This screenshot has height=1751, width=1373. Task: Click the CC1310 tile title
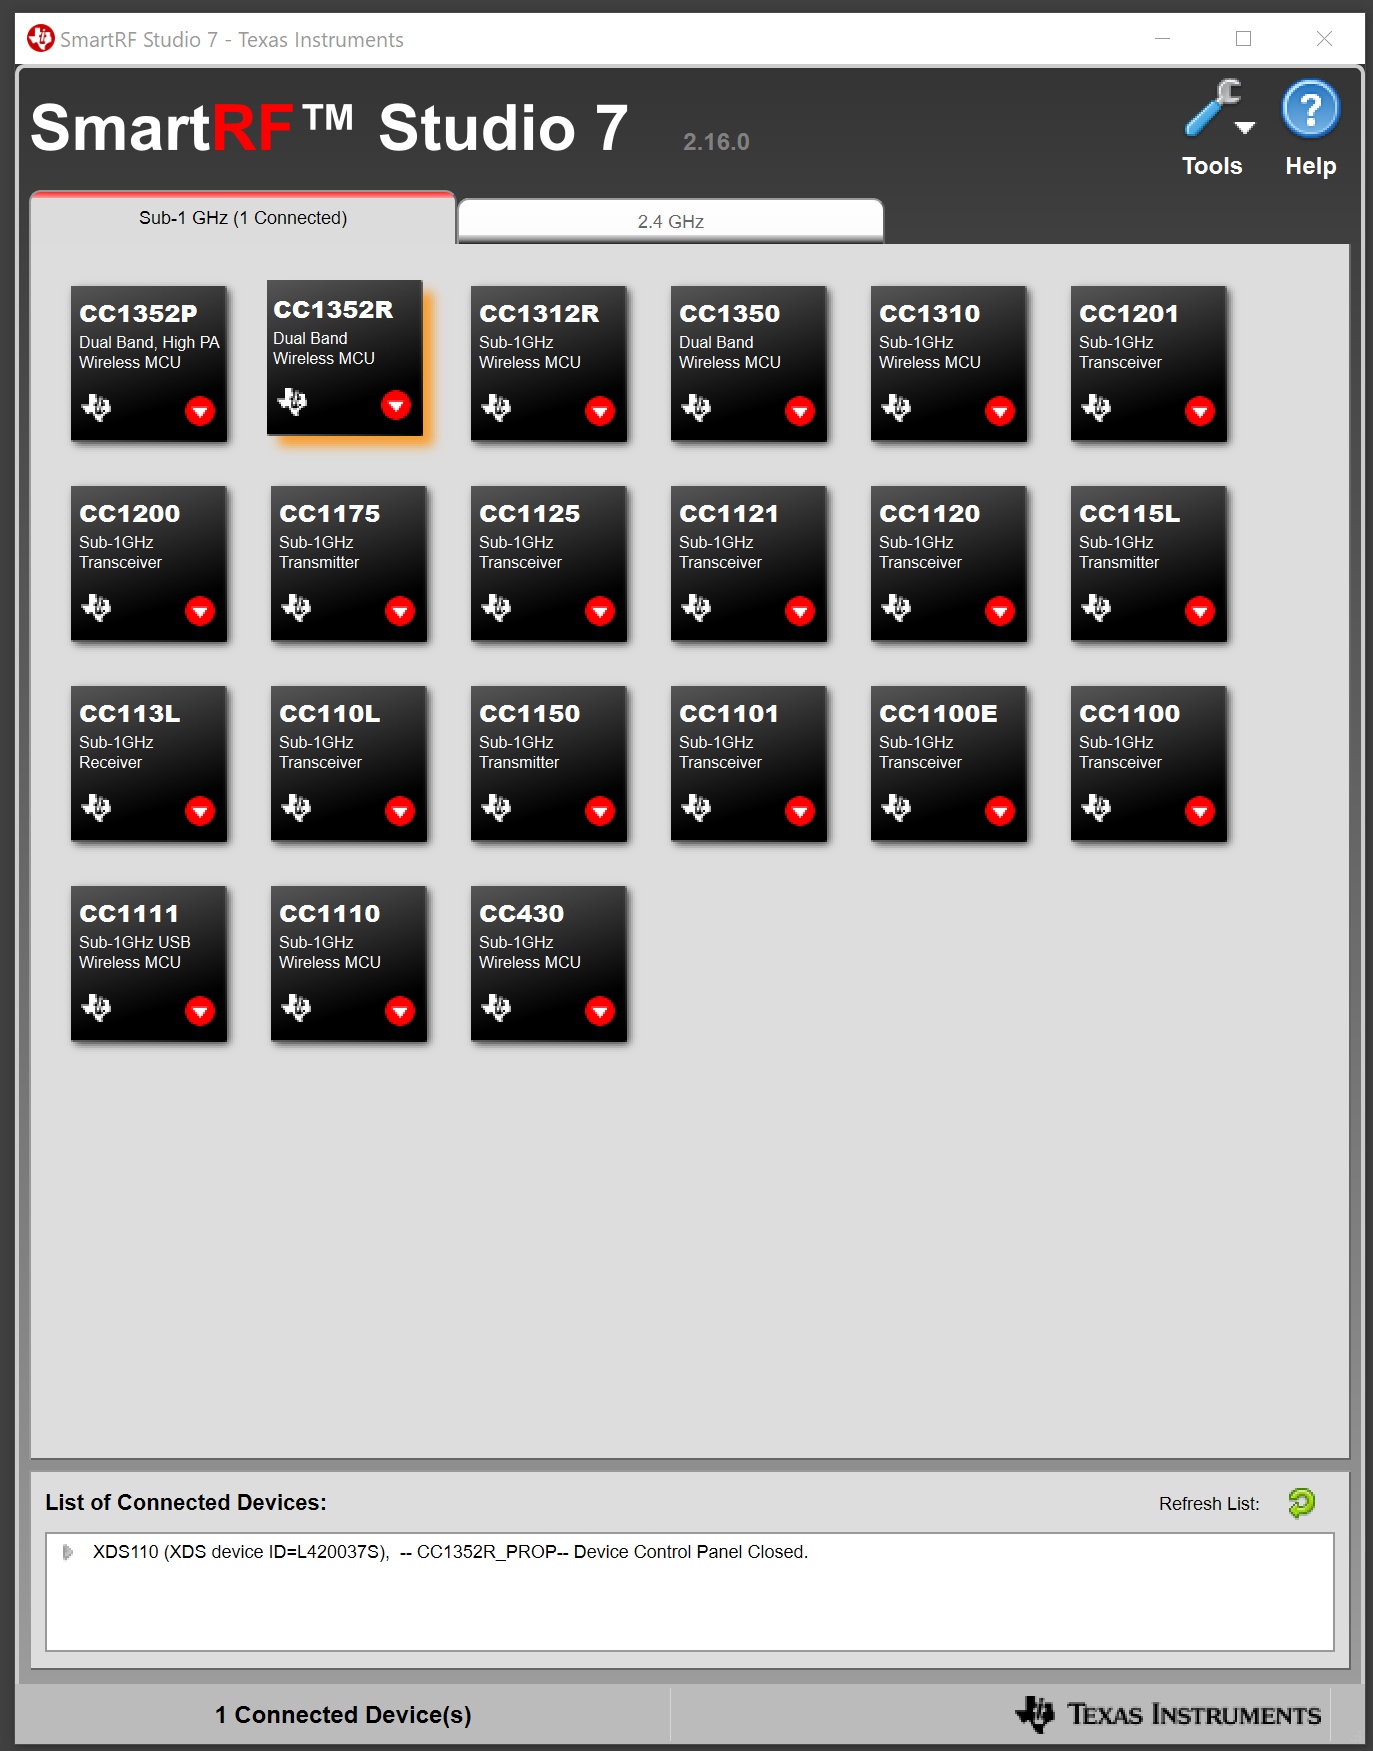[929, 314]
